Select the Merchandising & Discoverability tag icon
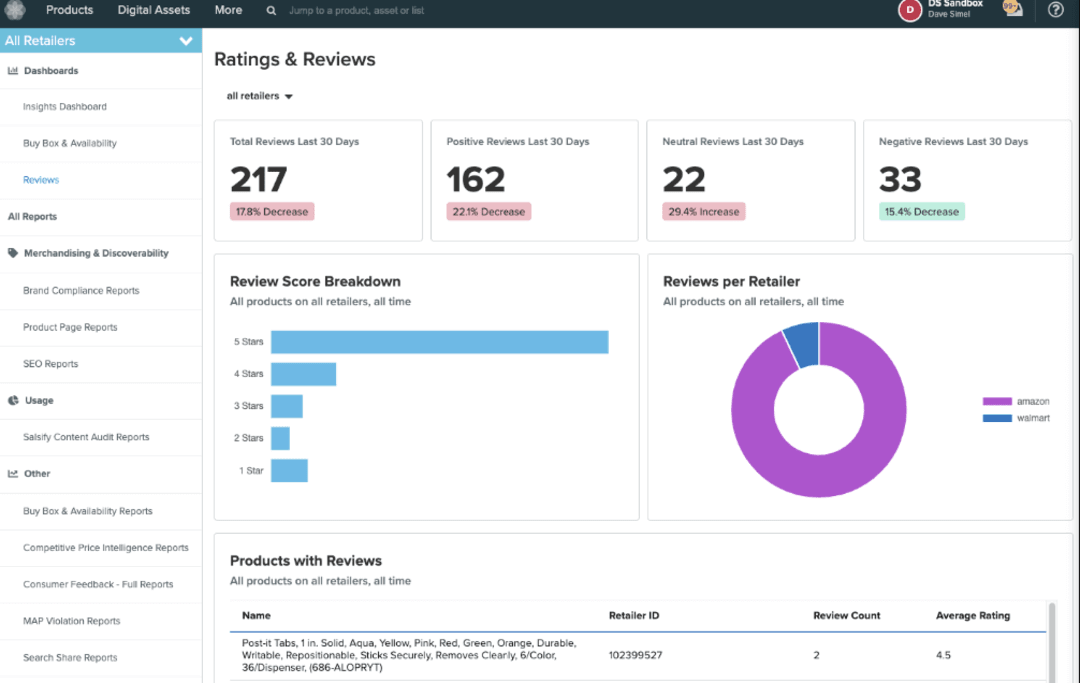Screen dimensions: 1080x683 click(12, 253)
